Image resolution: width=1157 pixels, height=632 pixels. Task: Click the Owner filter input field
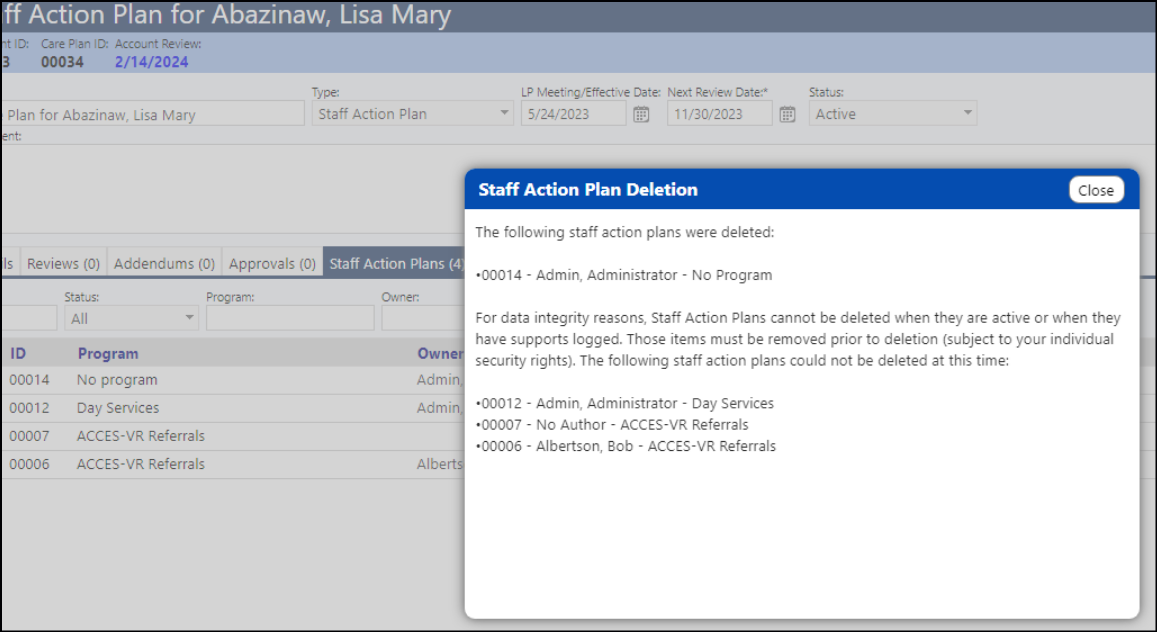423,319
